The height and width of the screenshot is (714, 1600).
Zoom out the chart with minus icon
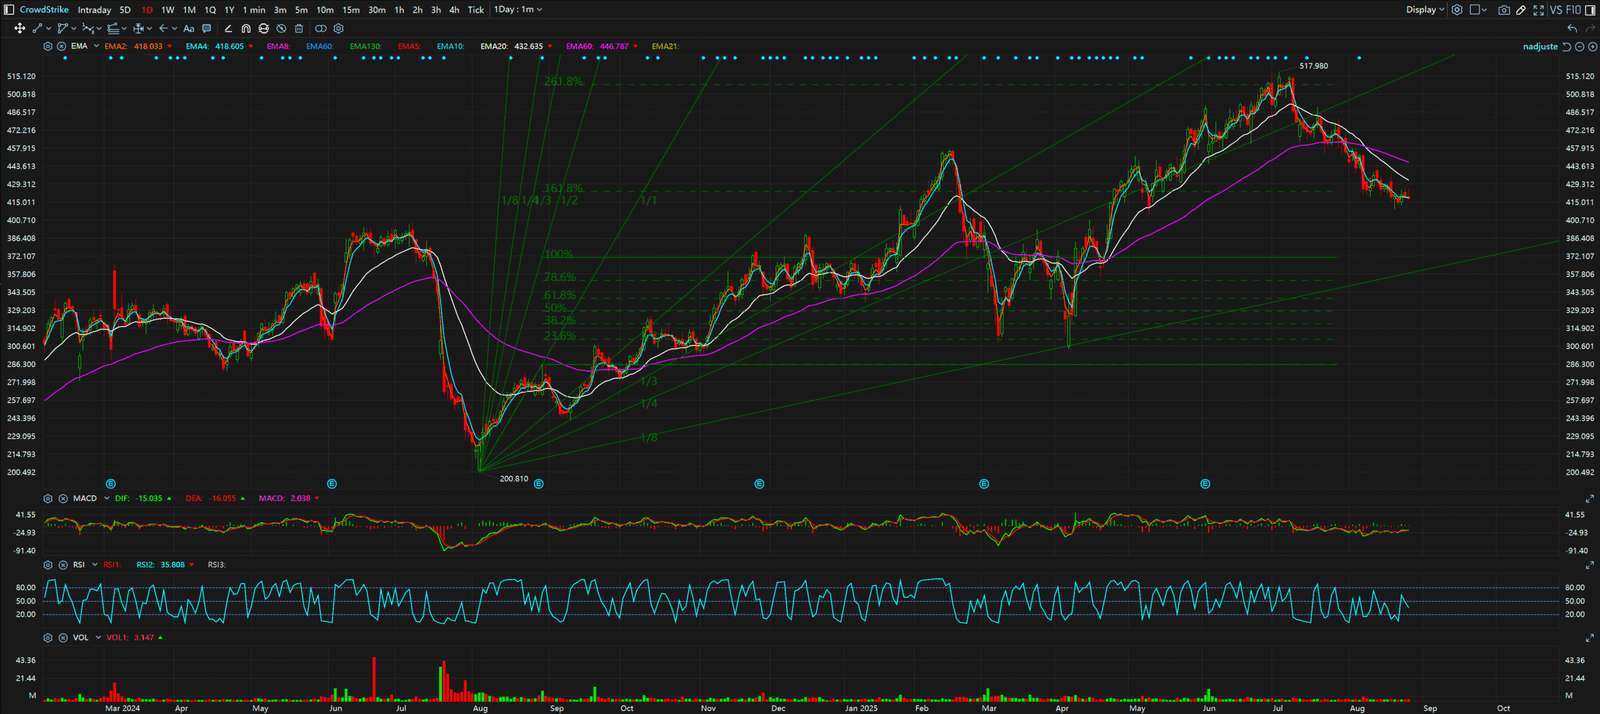click(x=1580, y=47)
